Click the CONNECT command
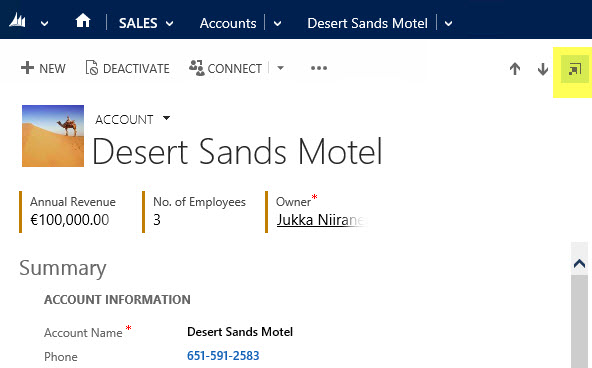 (226, 68)
